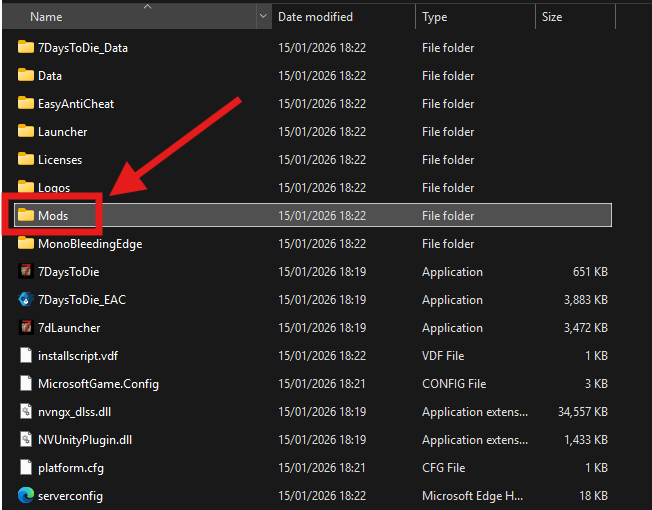Select the platform.cfg file name
652x510 pixels.
pyautogui.click(x=71, y=468)
